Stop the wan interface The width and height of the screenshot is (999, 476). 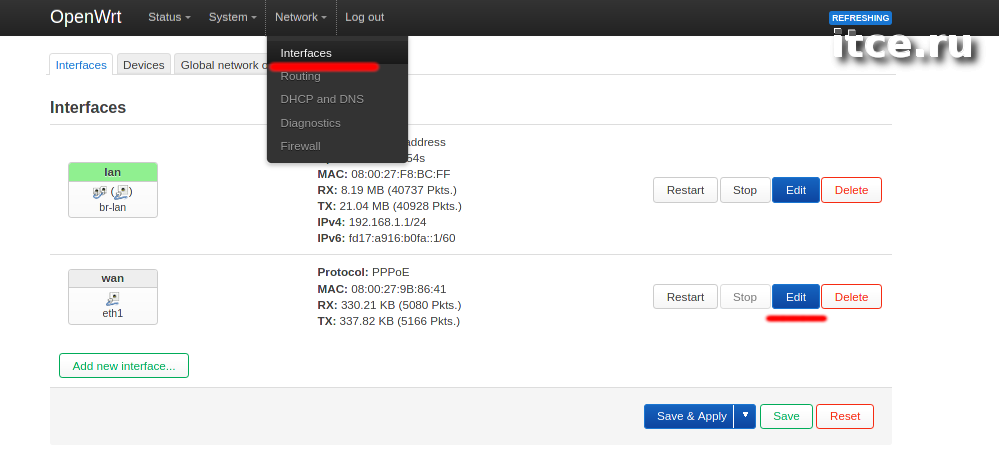click(x=745, y=297)
